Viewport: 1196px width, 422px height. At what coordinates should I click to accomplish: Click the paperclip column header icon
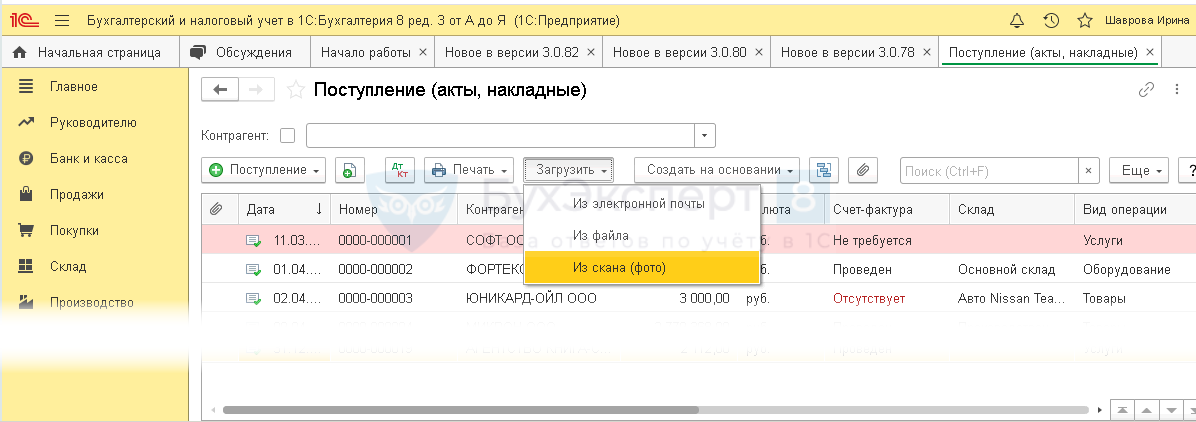point(216,209)
